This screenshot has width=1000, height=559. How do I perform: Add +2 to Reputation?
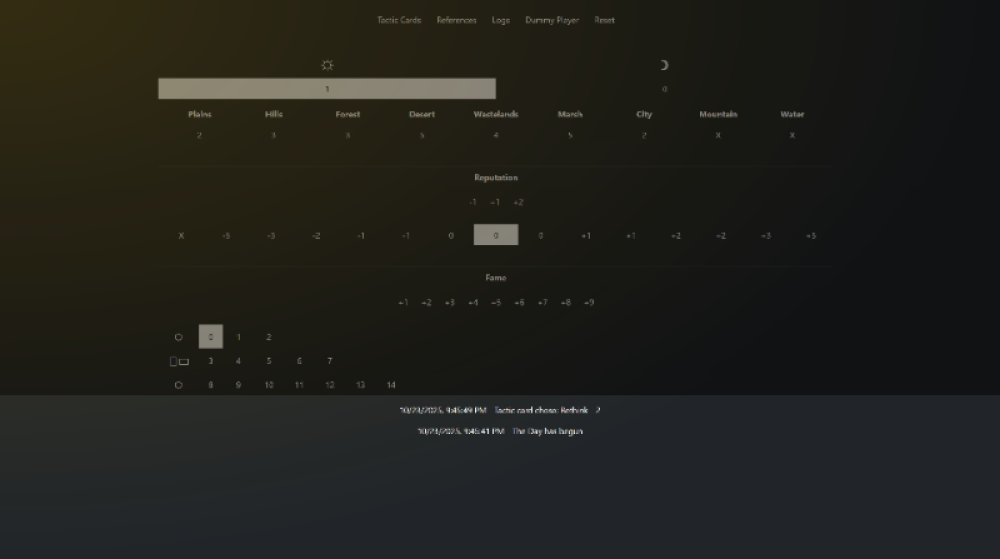coord(518,202)
